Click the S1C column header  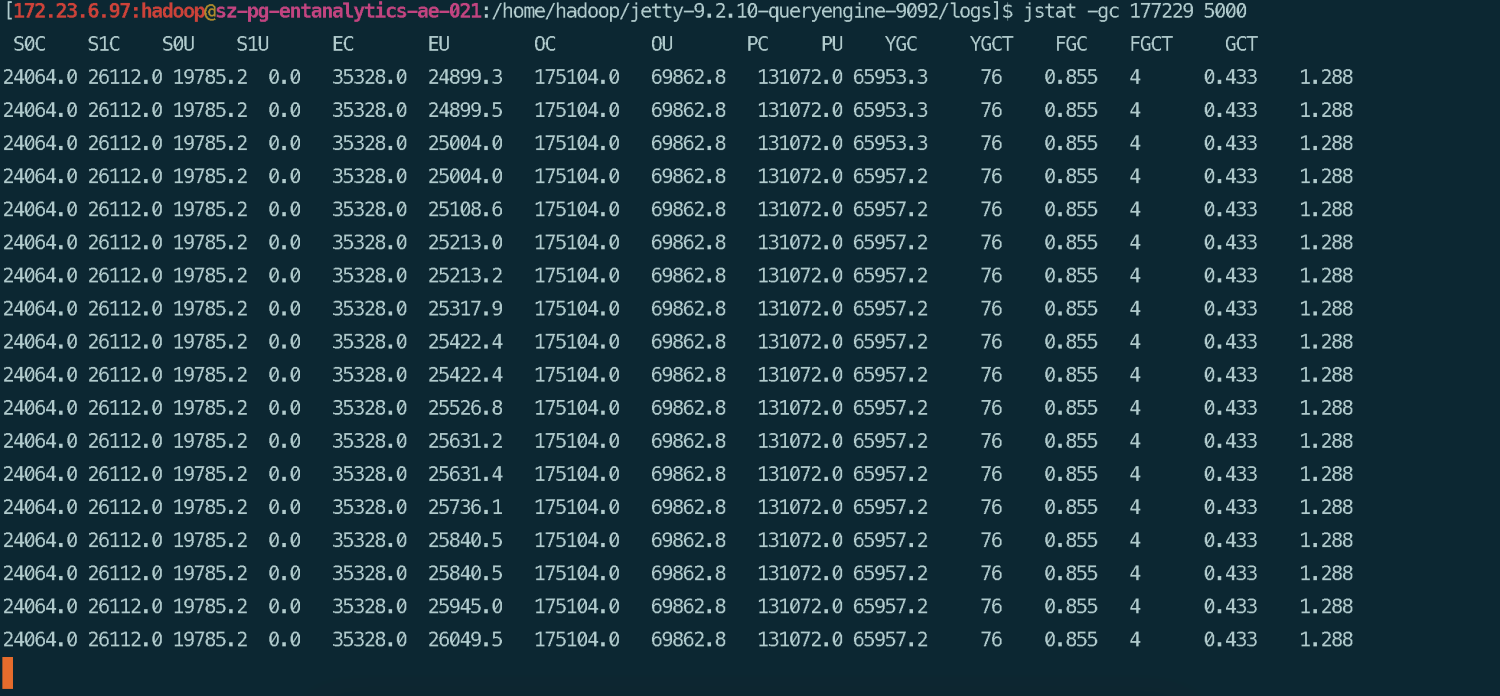point(103,44)
